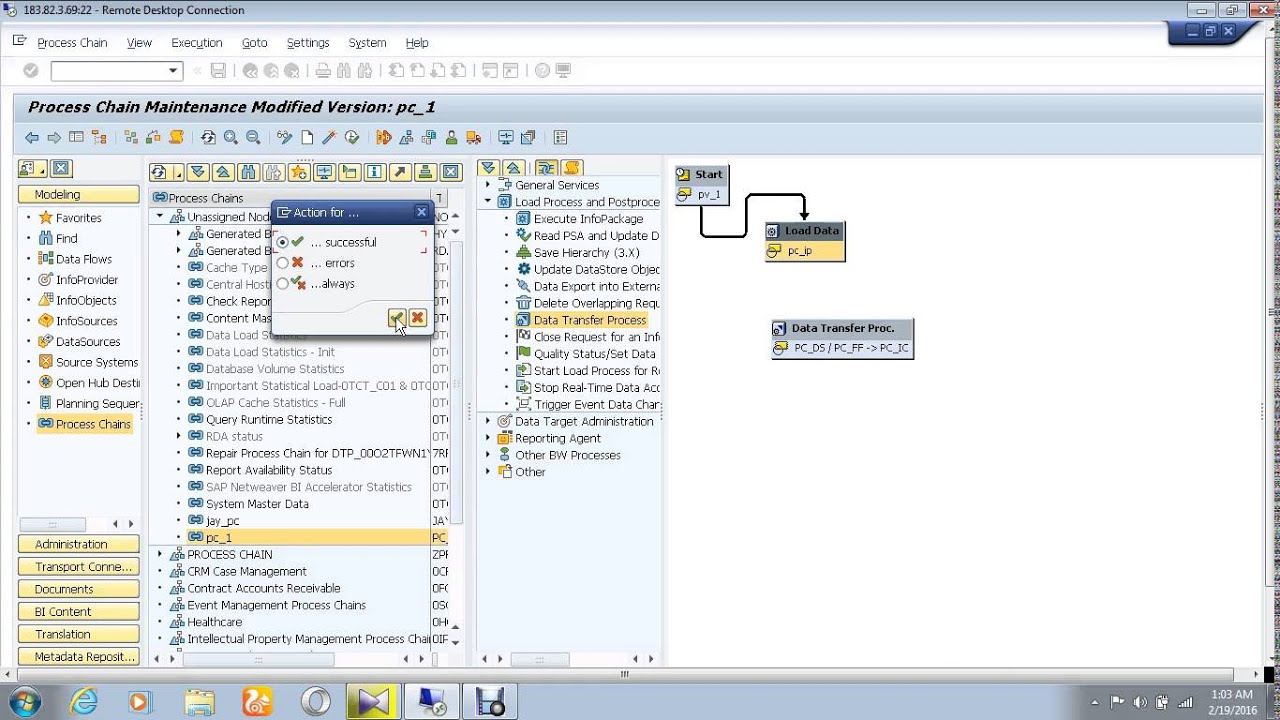The height and width of the screenshot is (720, 1280).
Task: Open the BI Content section button
Action: pos(79,612)
